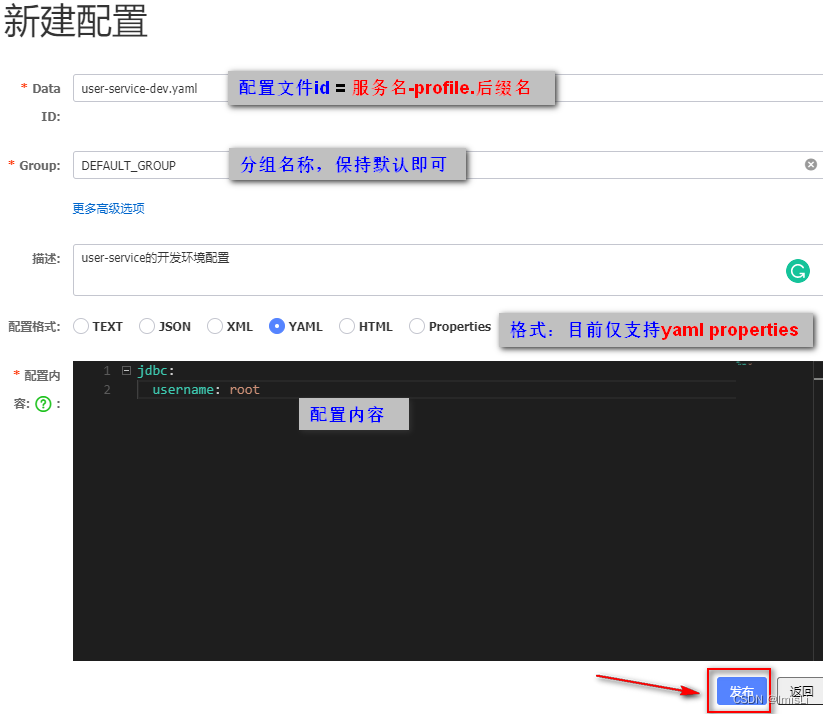Select the YAML configuration format
Viewport: 823px width, 714px height.
point(277,326)
